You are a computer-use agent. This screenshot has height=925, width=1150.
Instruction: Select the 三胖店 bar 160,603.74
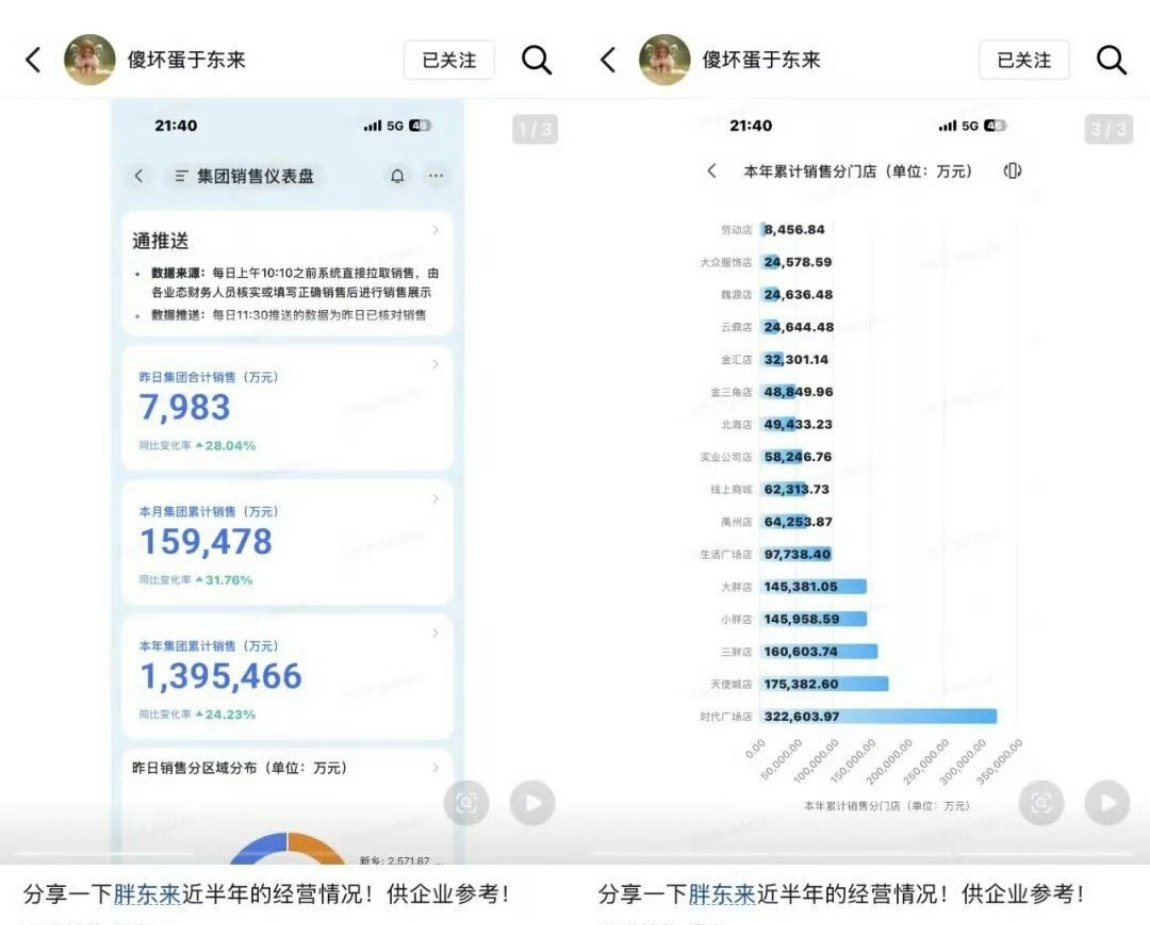pyautogui.click(x=819, y=651)
